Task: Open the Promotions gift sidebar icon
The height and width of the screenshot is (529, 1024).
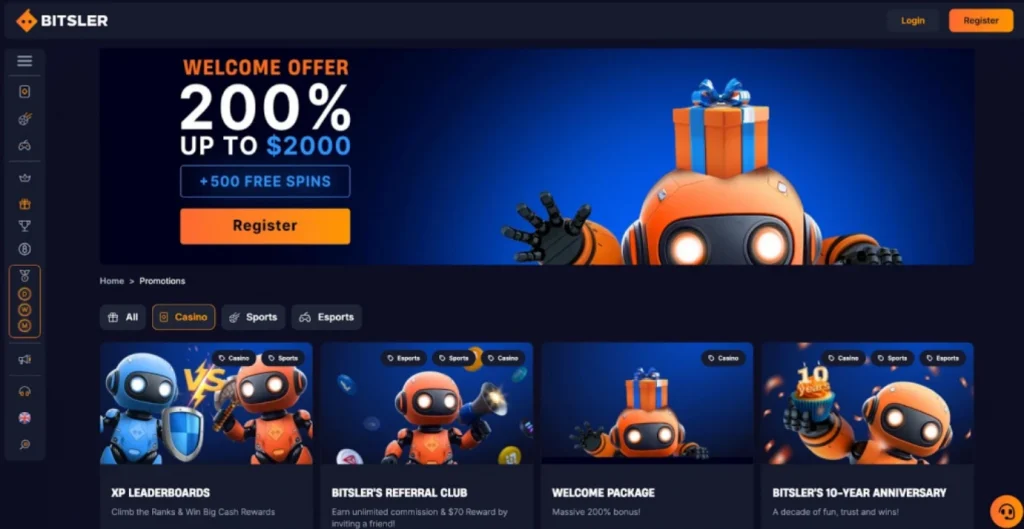Action: coord(25,204)
